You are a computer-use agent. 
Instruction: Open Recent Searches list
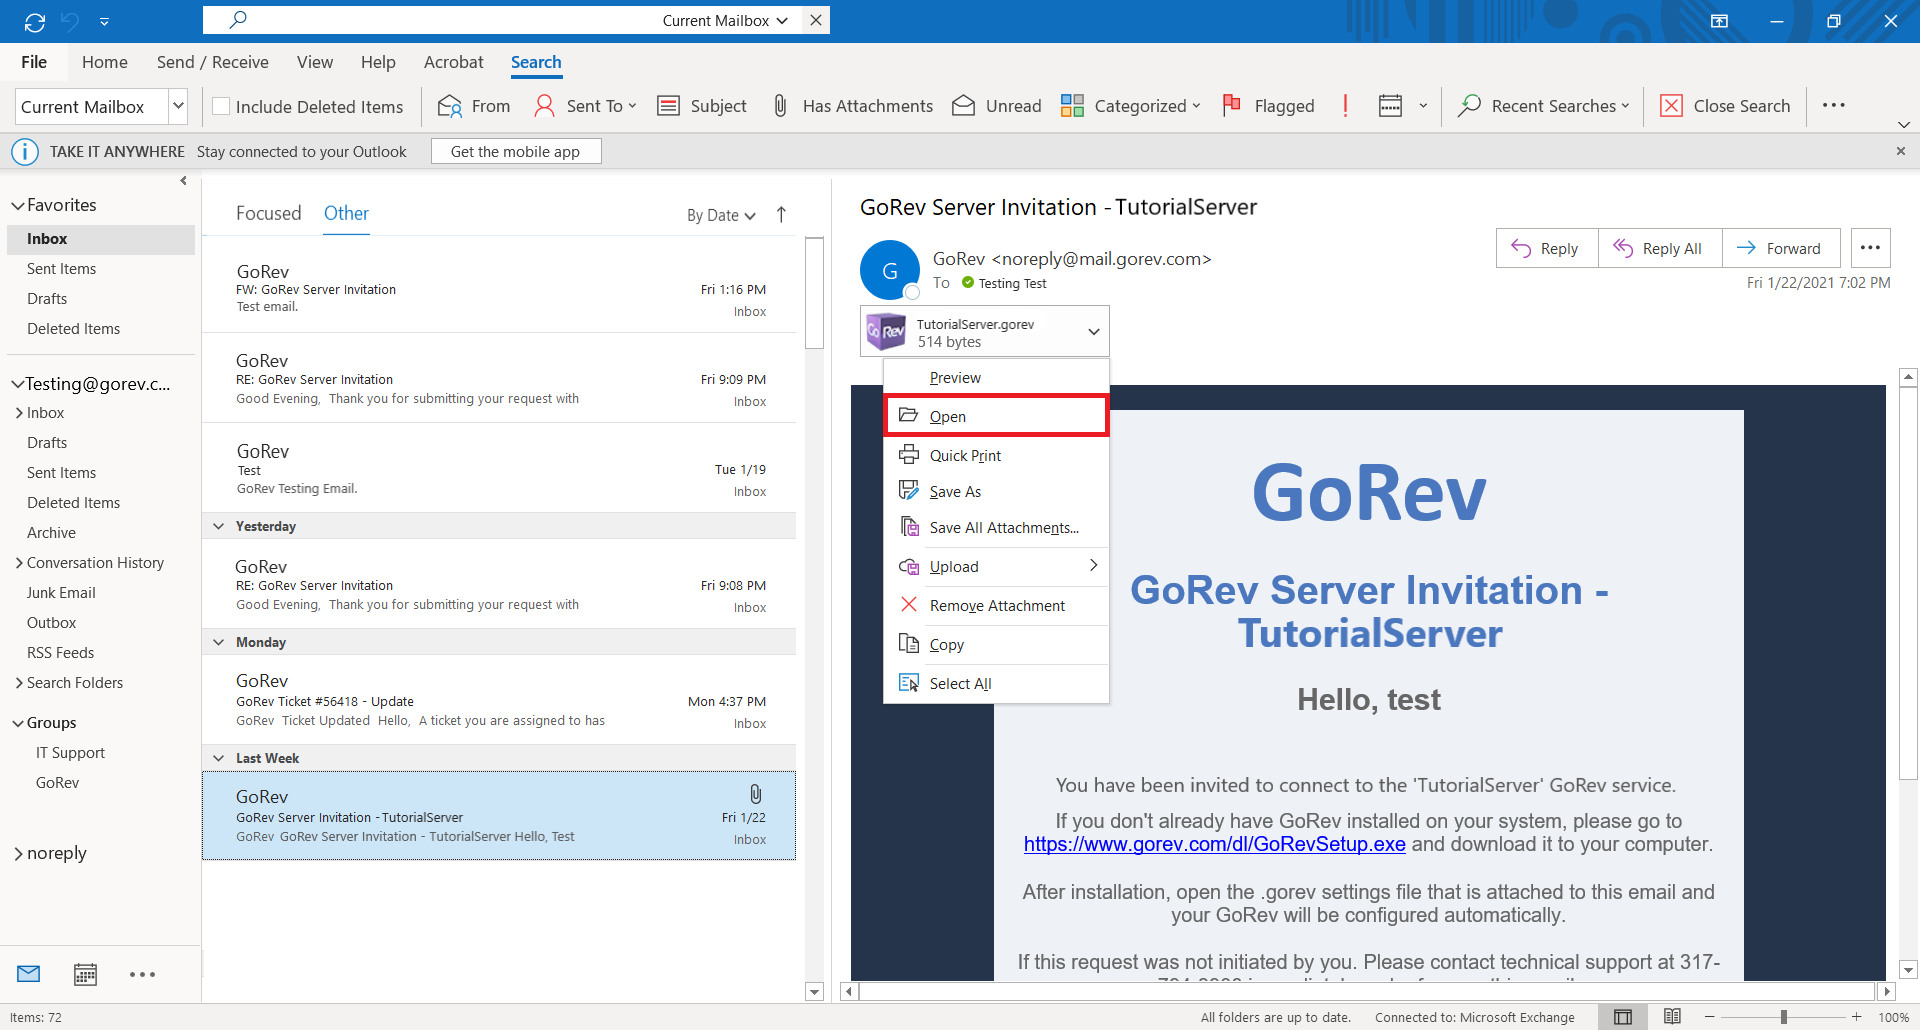[1543, 106]
